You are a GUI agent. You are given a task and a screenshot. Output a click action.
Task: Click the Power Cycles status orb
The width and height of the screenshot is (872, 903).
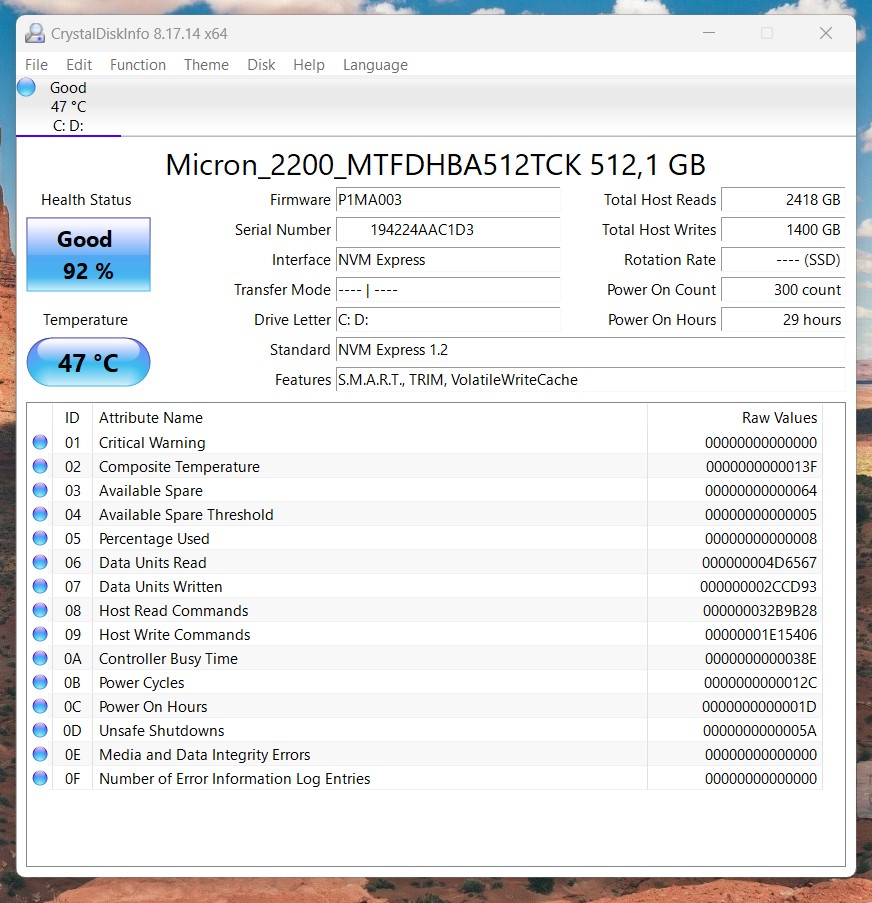click(40, 683)
